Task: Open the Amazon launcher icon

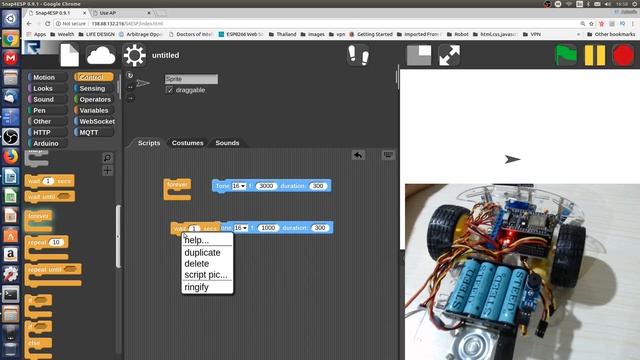Action: [11, 254]
